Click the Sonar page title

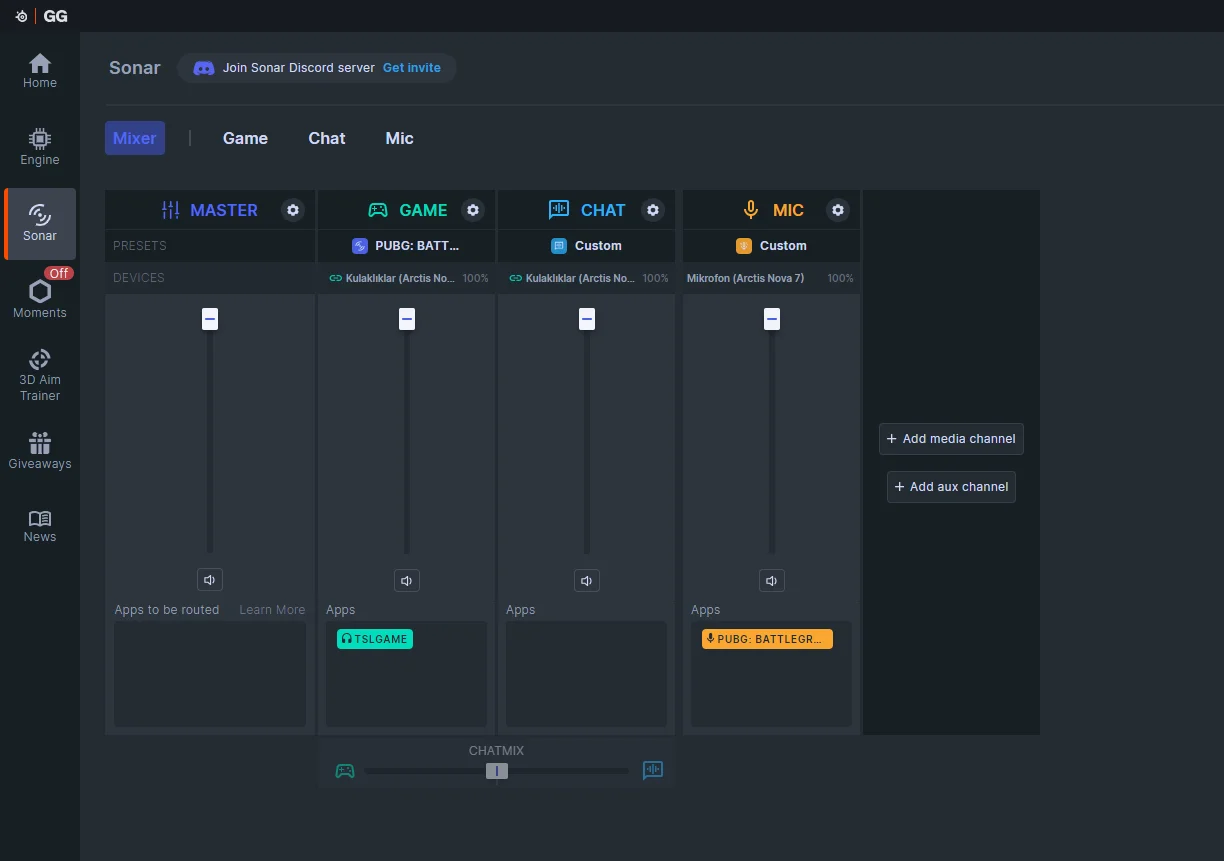coord(135,68)
